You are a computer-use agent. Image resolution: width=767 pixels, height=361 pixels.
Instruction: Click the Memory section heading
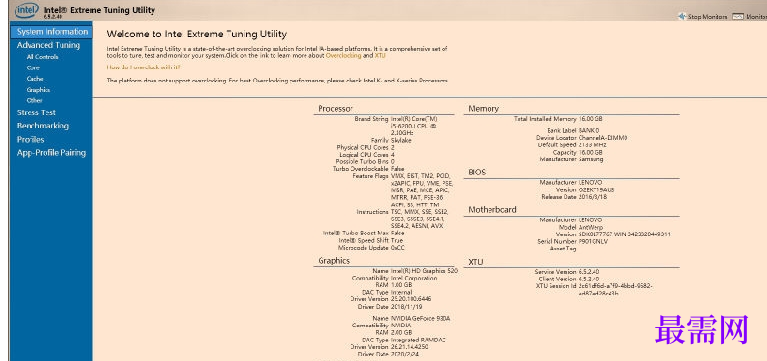coord(483,109)
